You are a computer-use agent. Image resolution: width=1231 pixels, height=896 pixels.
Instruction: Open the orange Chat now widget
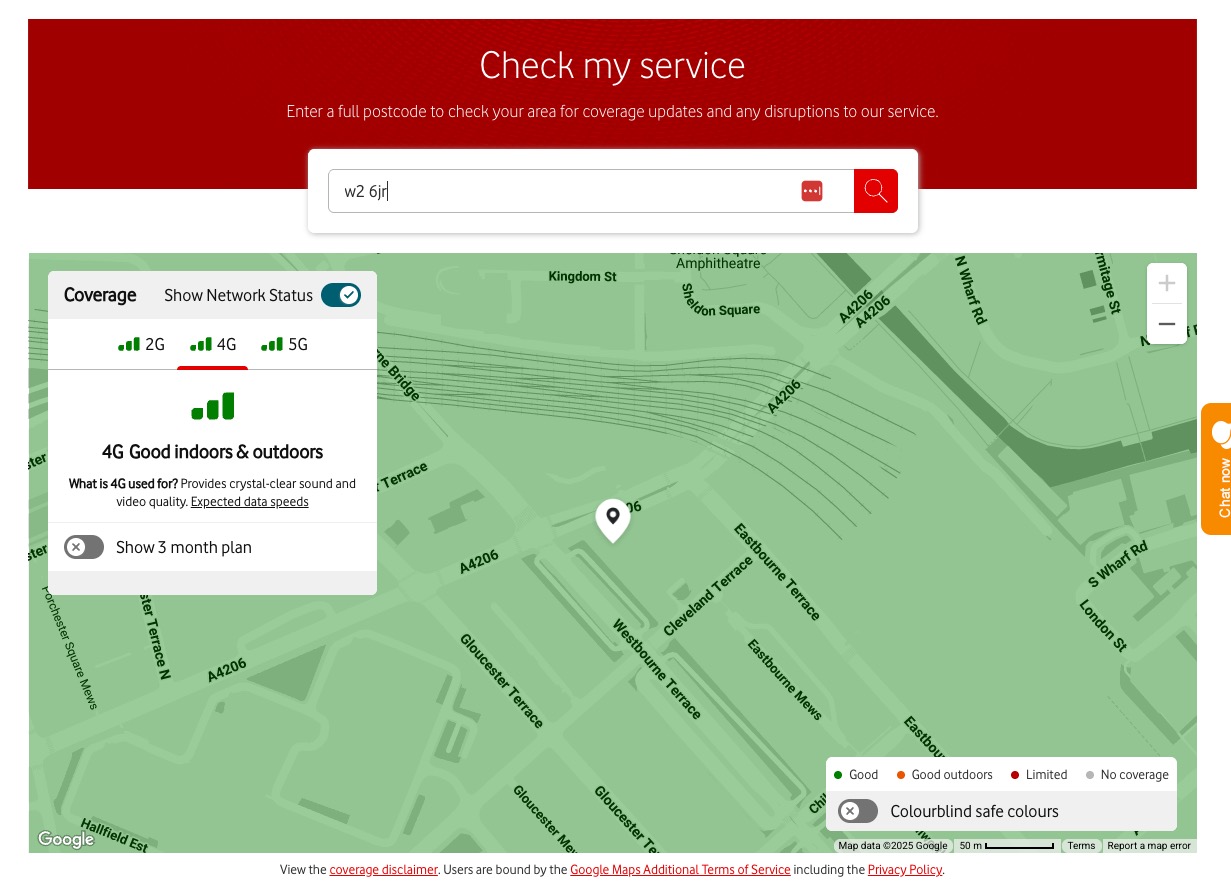pos(1216,468)
